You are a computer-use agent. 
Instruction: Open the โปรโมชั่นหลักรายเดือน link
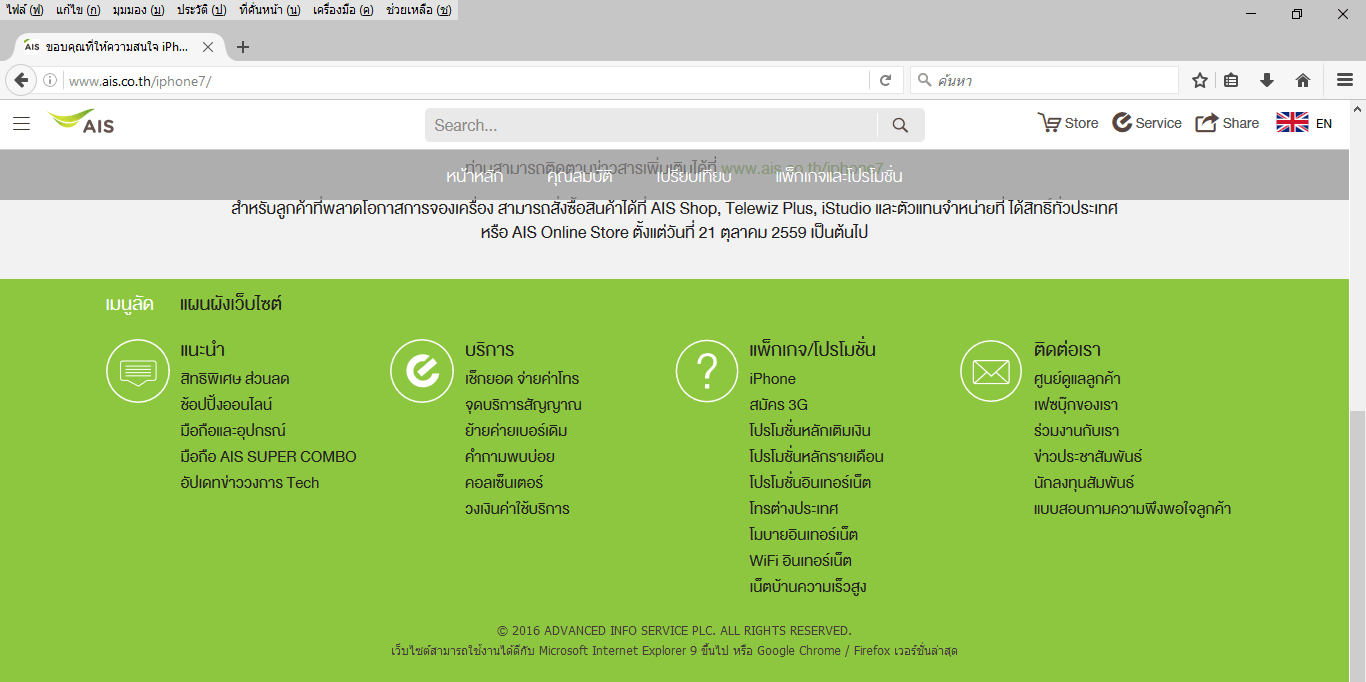coord(816,457)
